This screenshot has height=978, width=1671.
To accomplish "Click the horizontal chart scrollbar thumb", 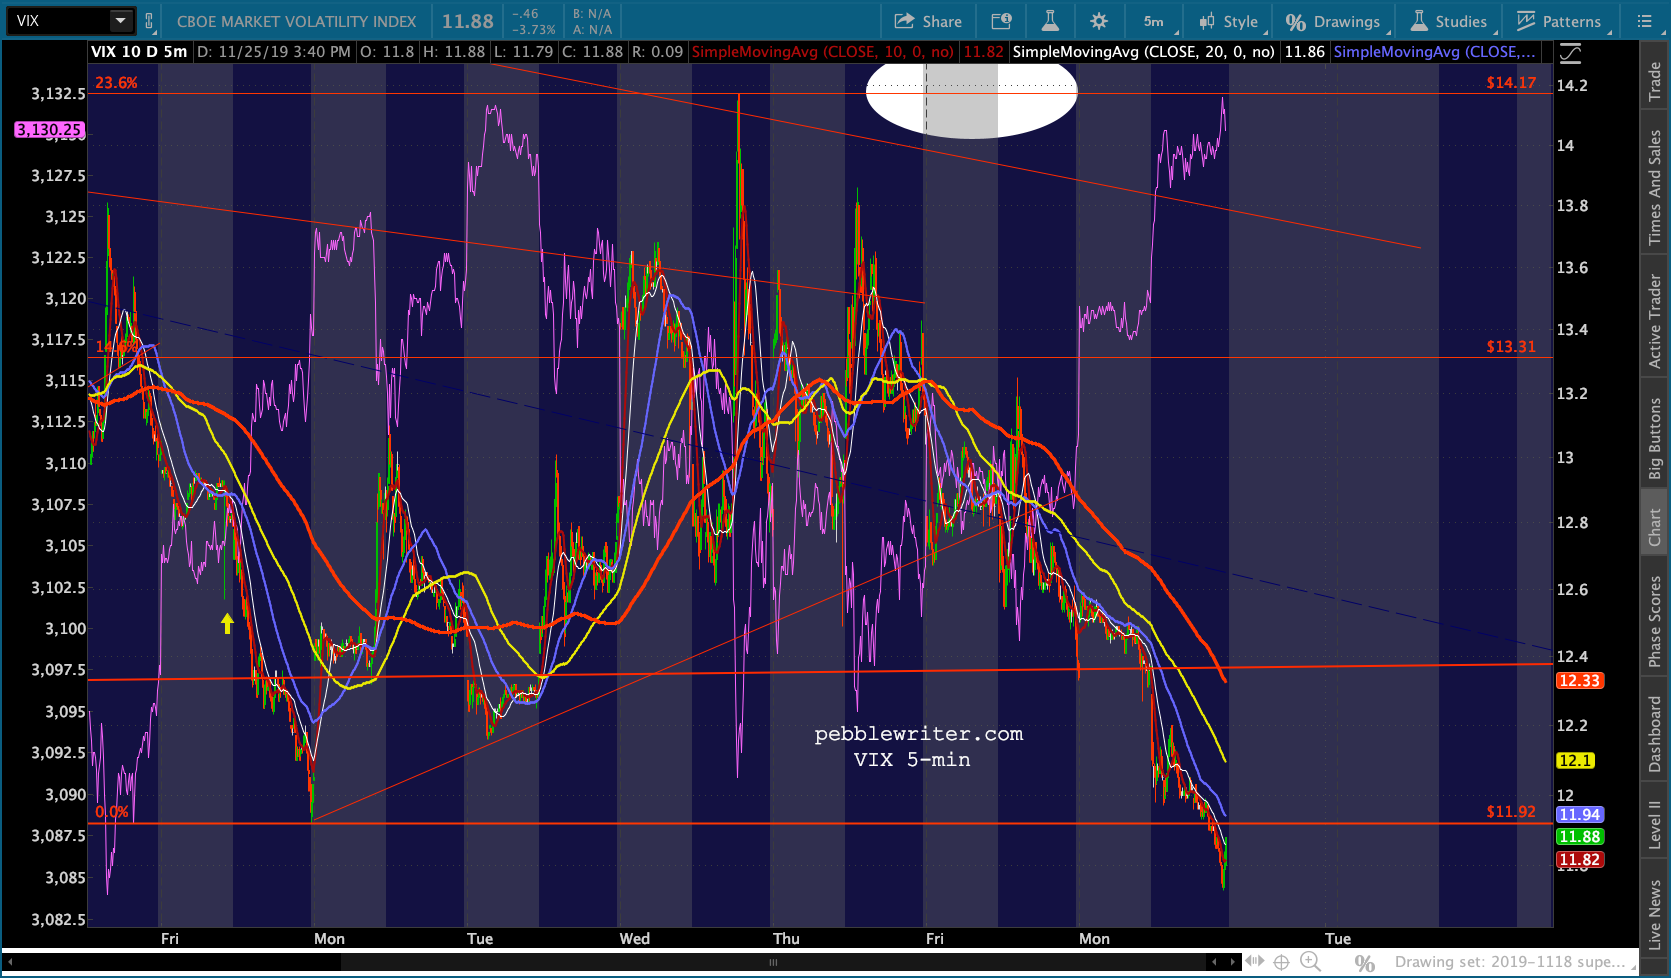I will tap(774, 962).
